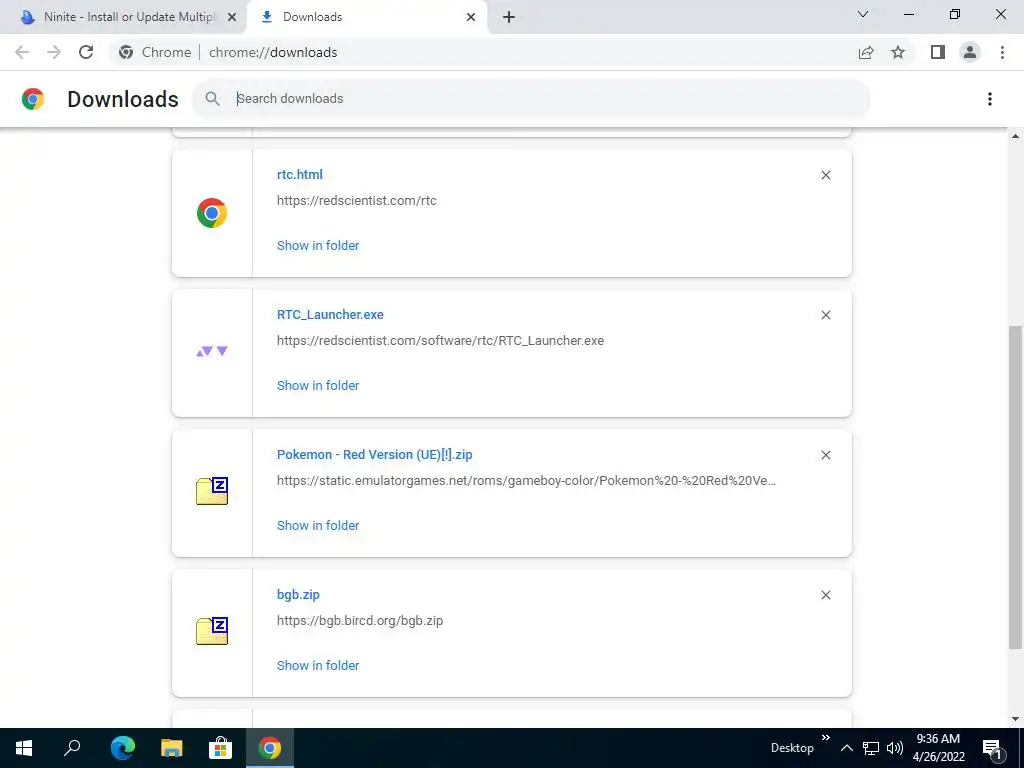Open the bgb.zip file link
The image size is (1024, 768).
click(298, 594)
